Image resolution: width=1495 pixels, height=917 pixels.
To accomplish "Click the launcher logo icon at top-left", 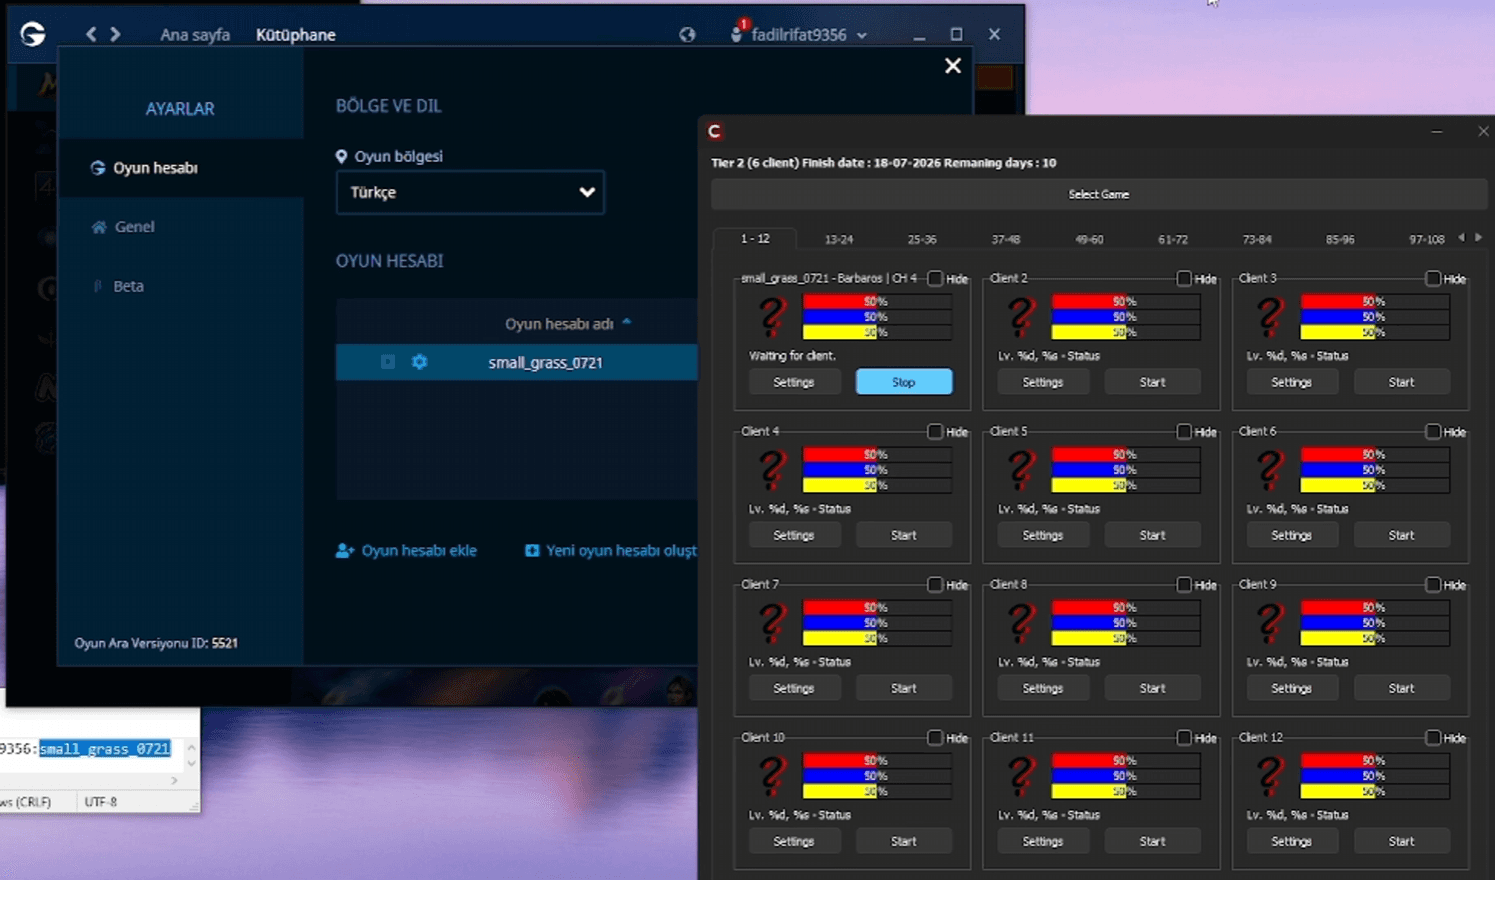I will point(33,34).
